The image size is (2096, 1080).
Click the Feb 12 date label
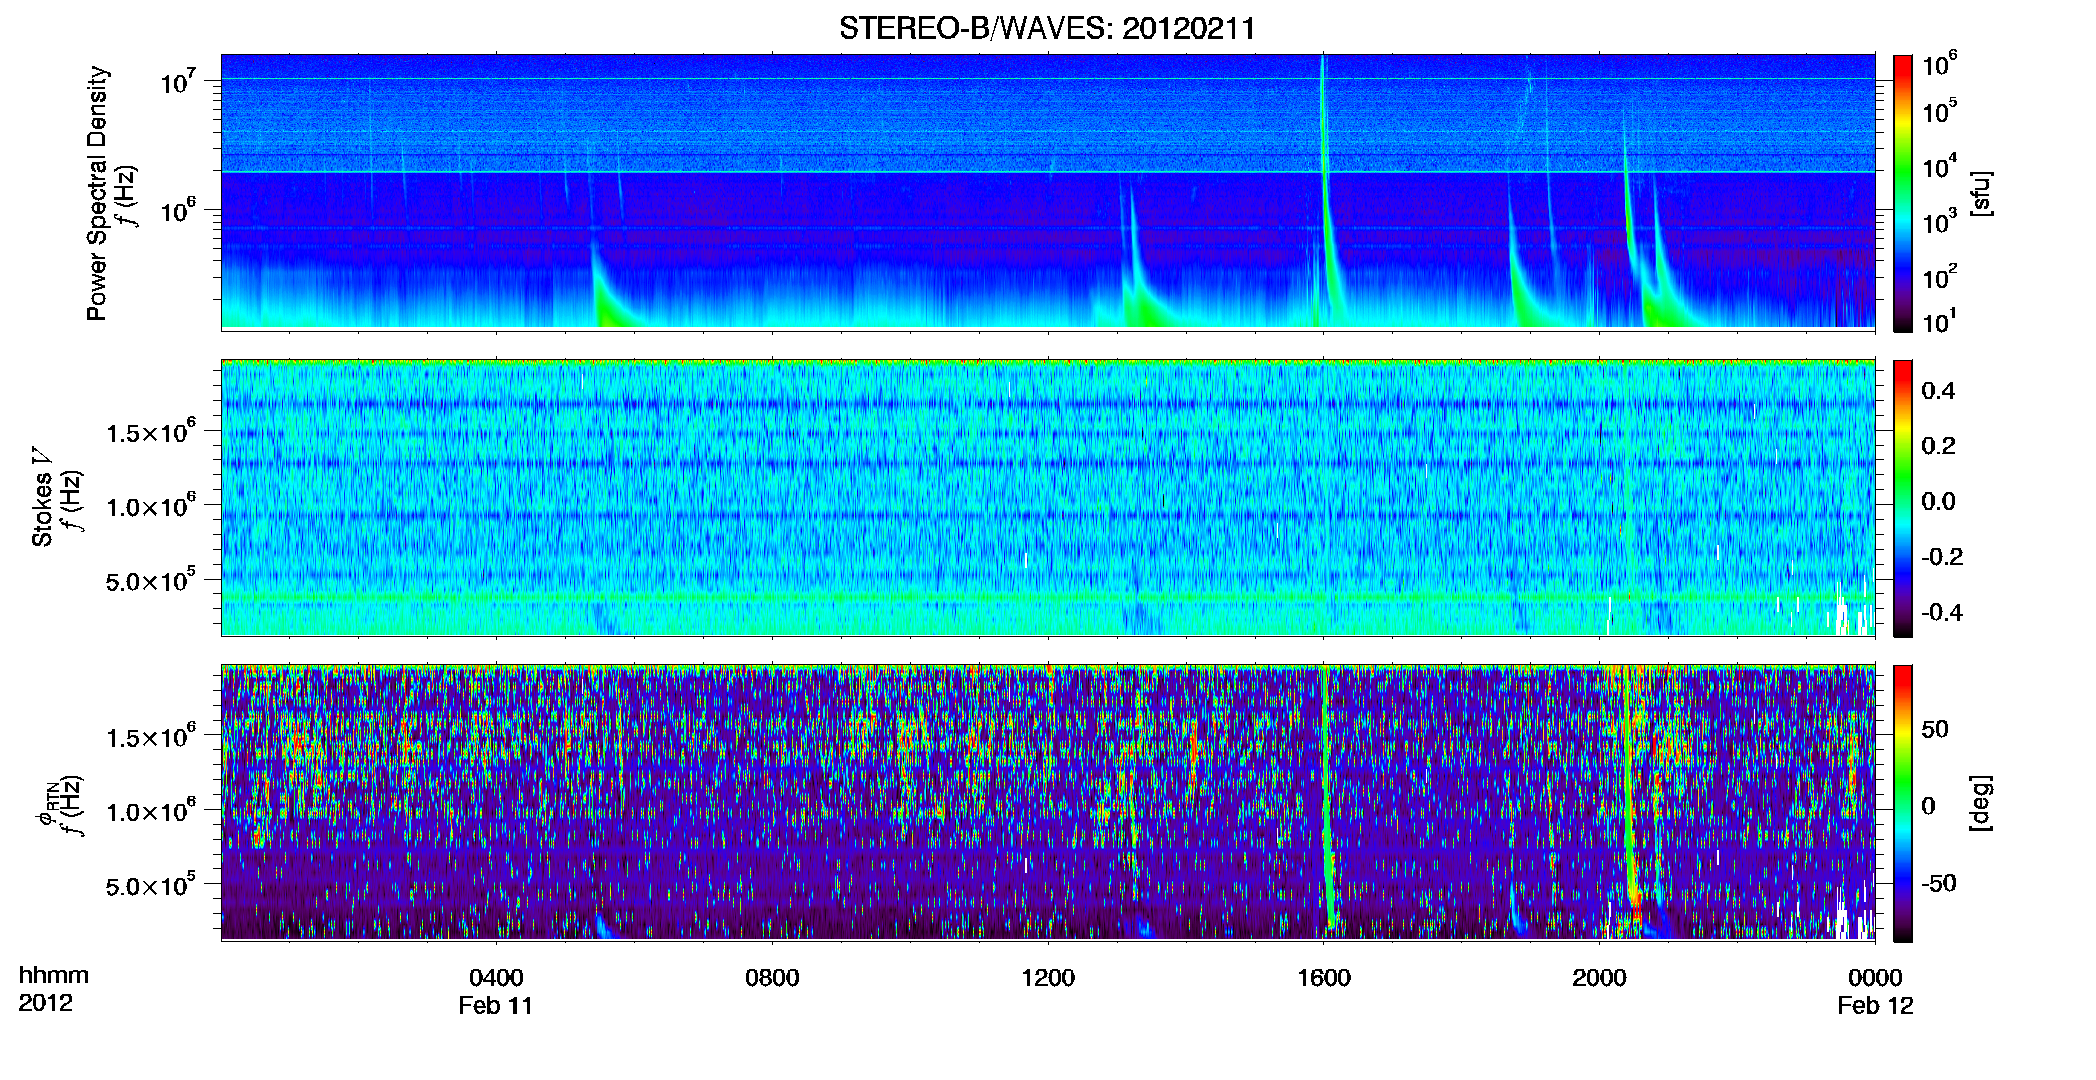pos(1875,1006)
